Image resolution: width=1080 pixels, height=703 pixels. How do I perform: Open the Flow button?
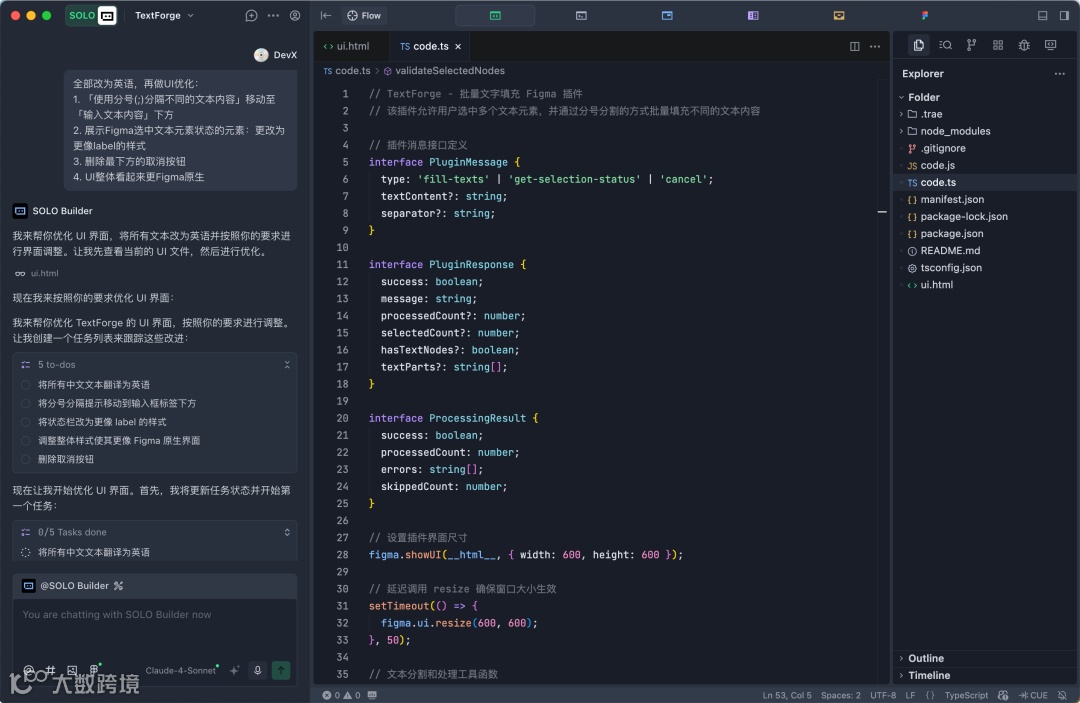pos(364,15)
